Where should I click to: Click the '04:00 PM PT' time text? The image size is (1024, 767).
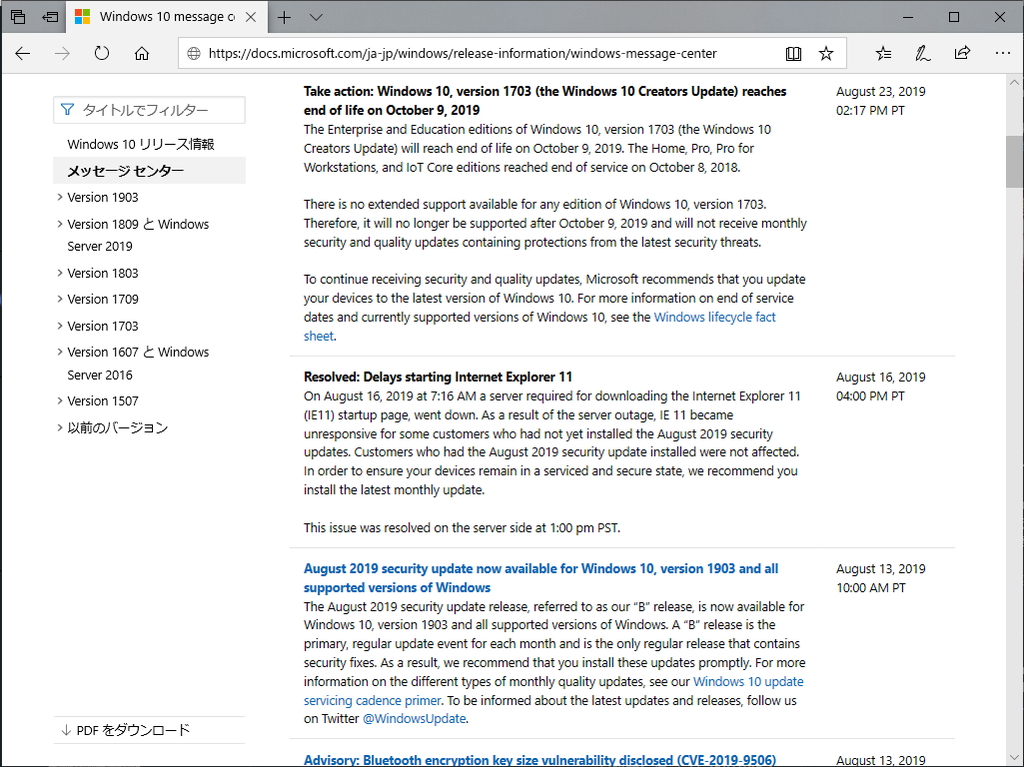(870, 396)
